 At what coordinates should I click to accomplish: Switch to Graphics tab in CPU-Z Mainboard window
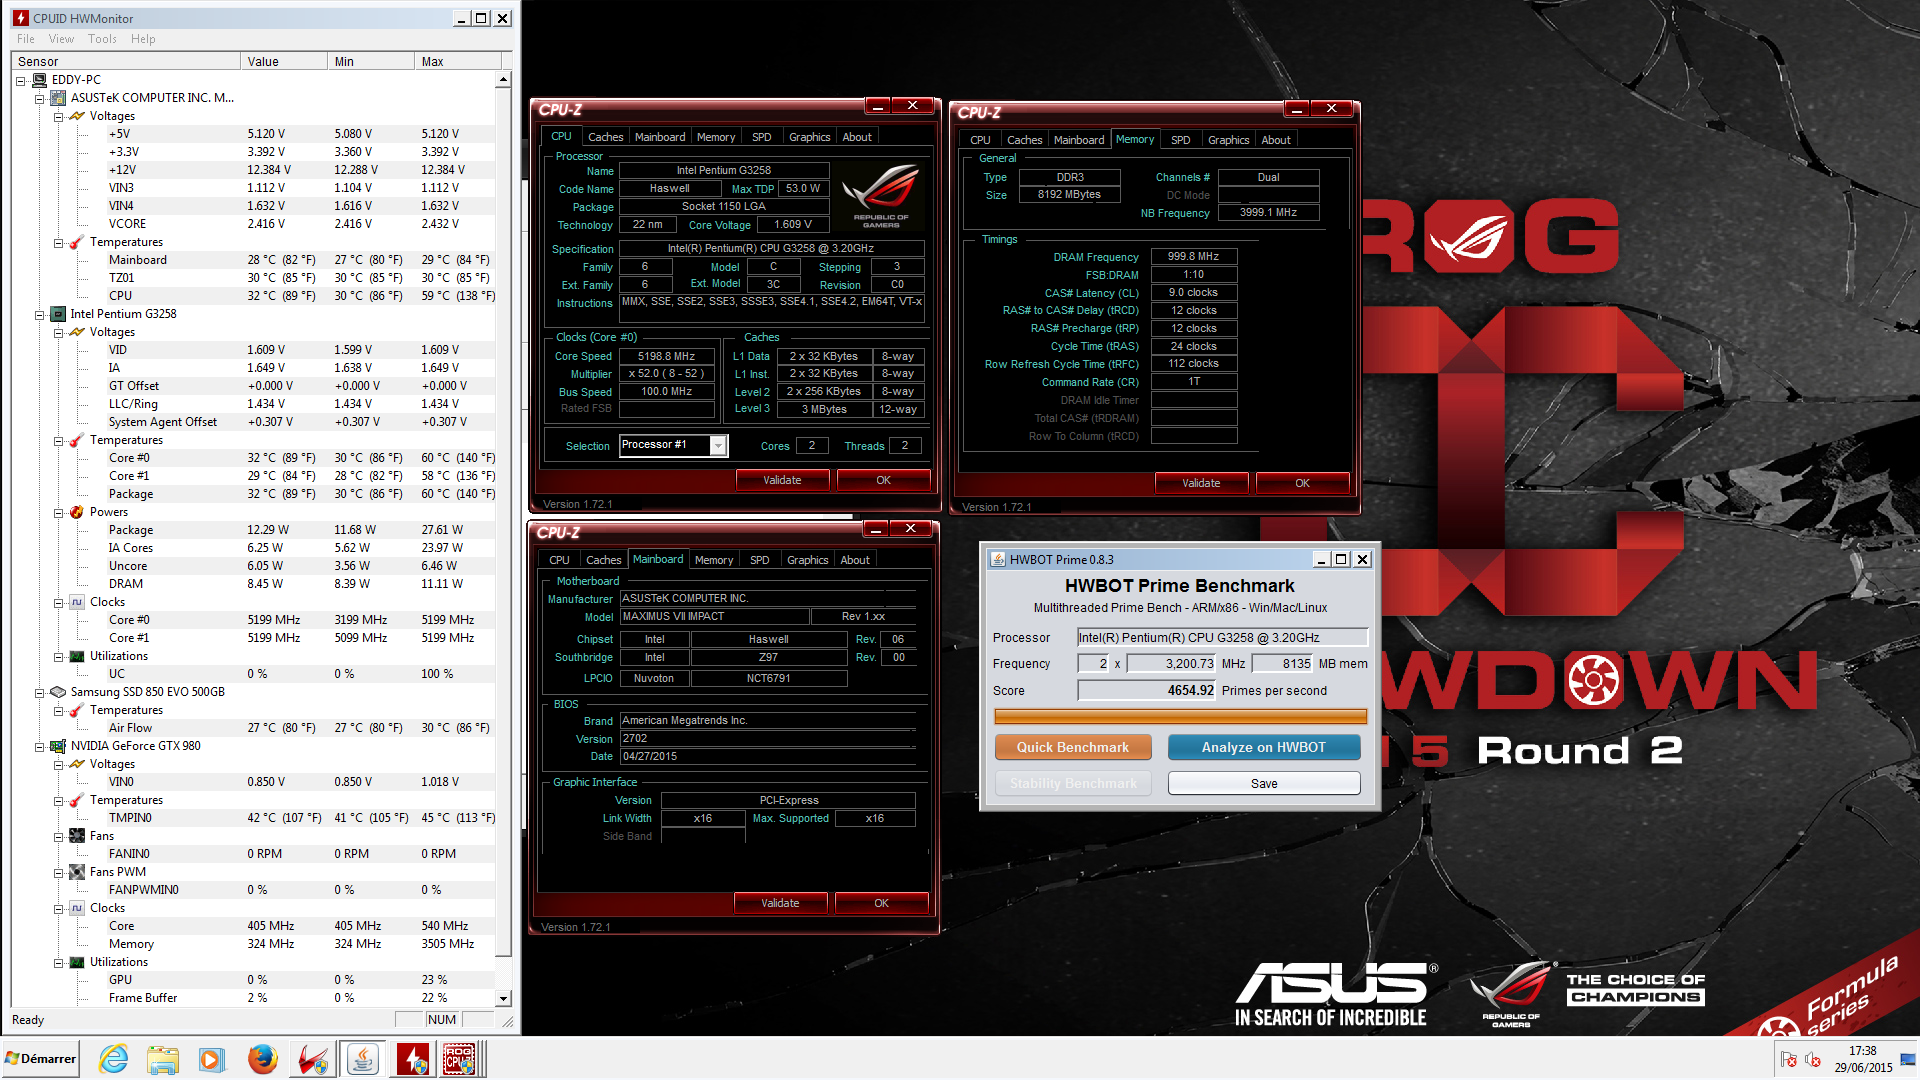tap(807, 560)
